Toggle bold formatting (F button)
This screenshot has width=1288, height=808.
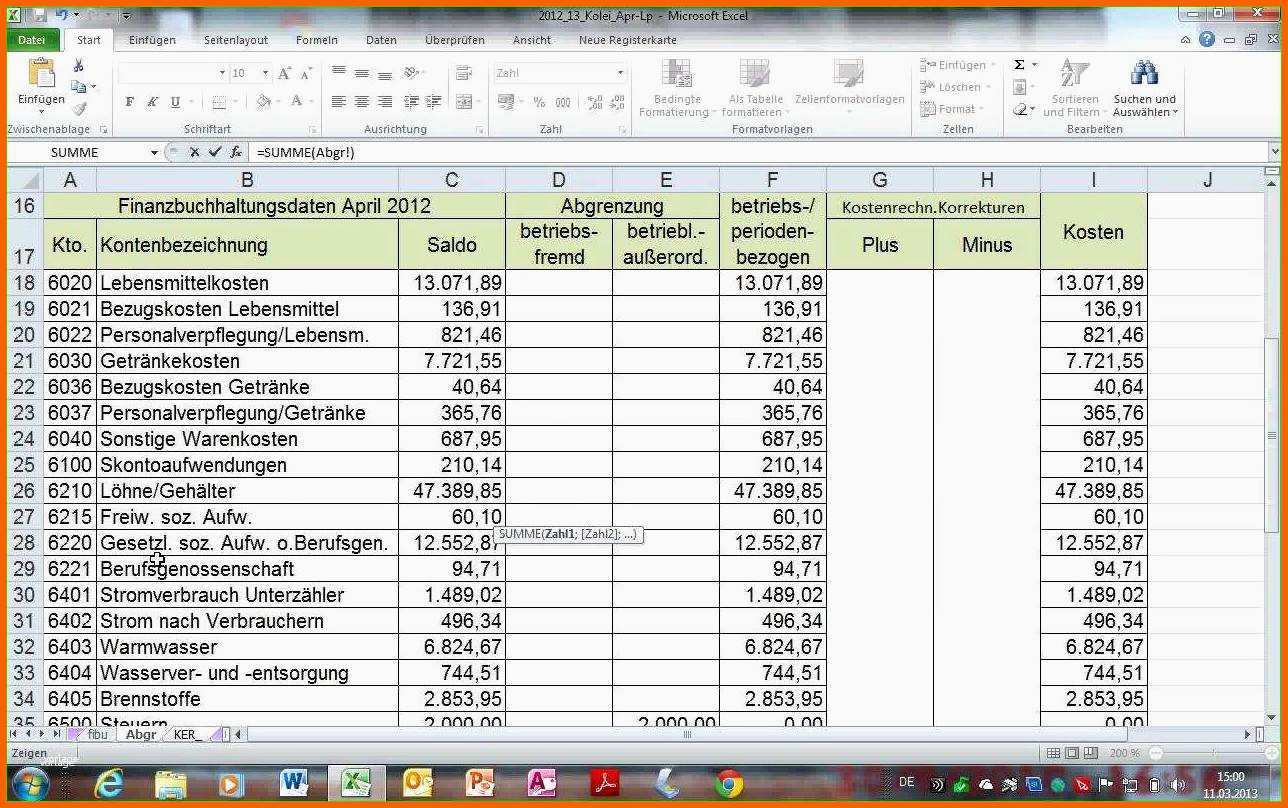point(129,102)
